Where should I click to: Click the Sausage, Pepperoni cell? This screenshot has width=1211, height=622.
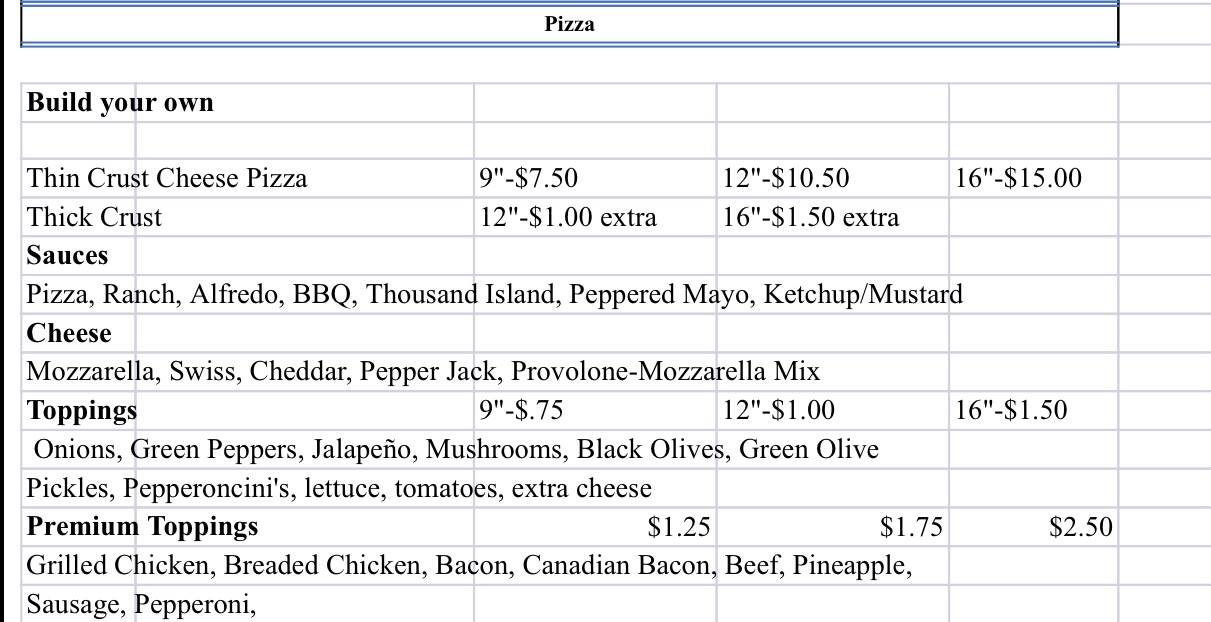[141, 605]
